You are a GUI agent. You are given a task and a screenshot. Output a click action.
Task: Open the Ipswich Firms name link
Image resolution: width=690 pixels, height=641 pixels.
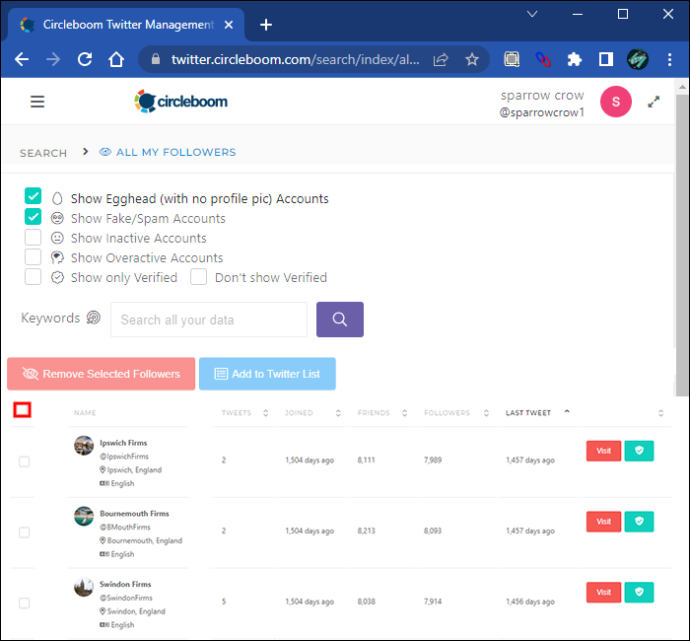[x=123, y=443]
